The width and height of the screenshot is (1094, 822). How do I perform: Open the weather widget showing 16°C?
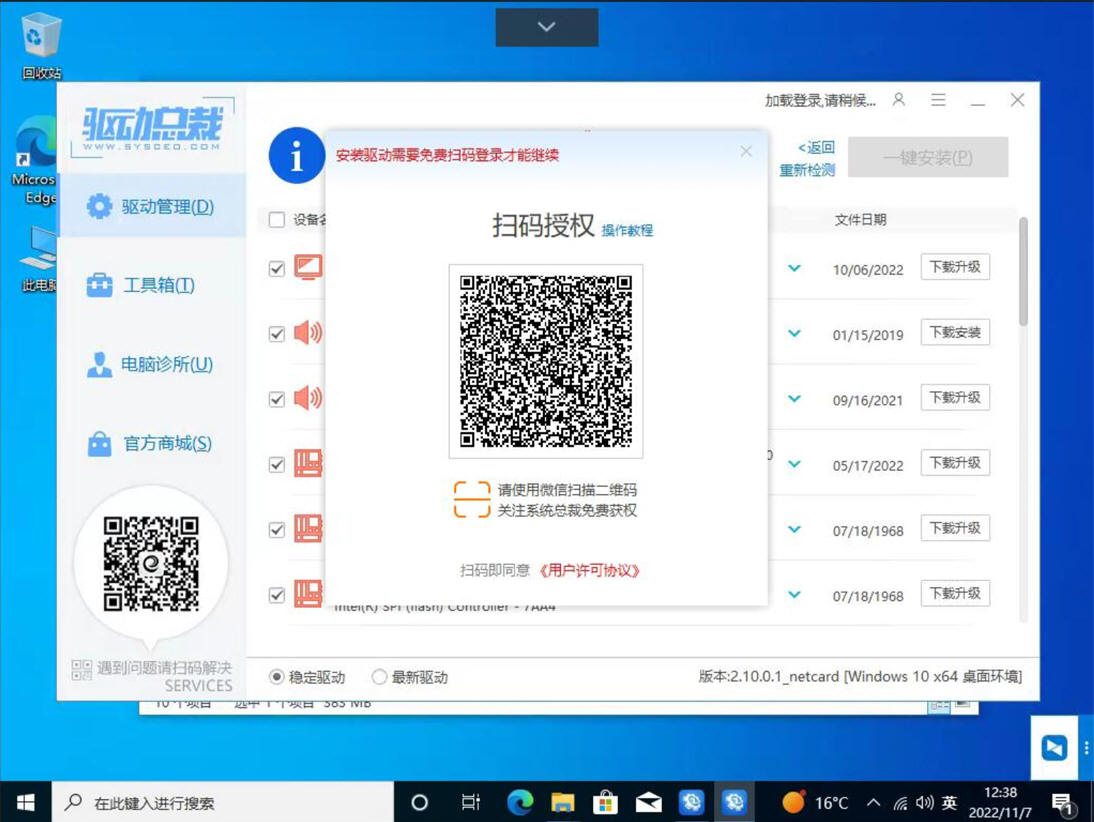[x=815, y=802]
